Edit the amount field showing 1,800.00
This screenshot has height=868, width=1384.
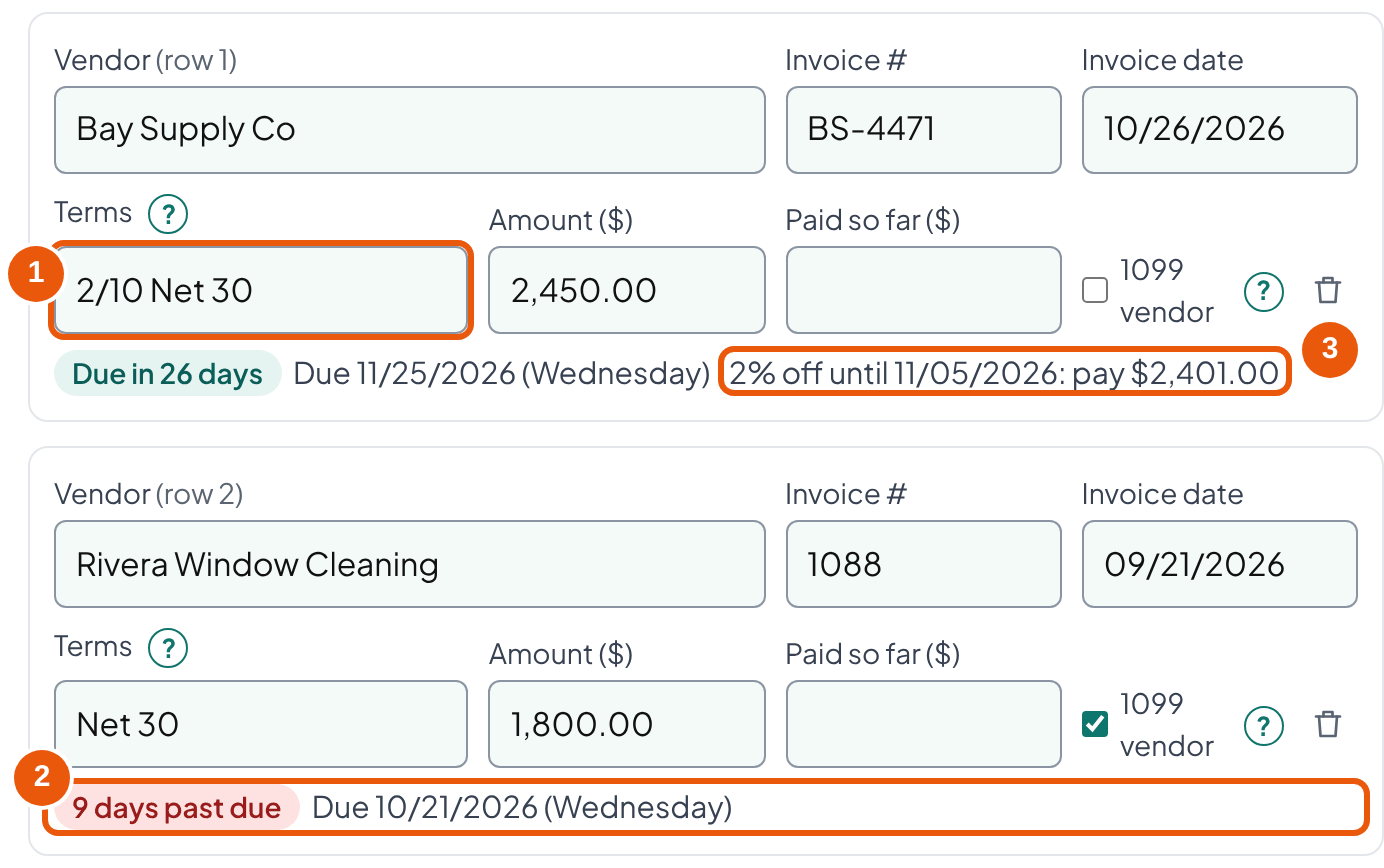pyautogui.click(x=627, y=724)
